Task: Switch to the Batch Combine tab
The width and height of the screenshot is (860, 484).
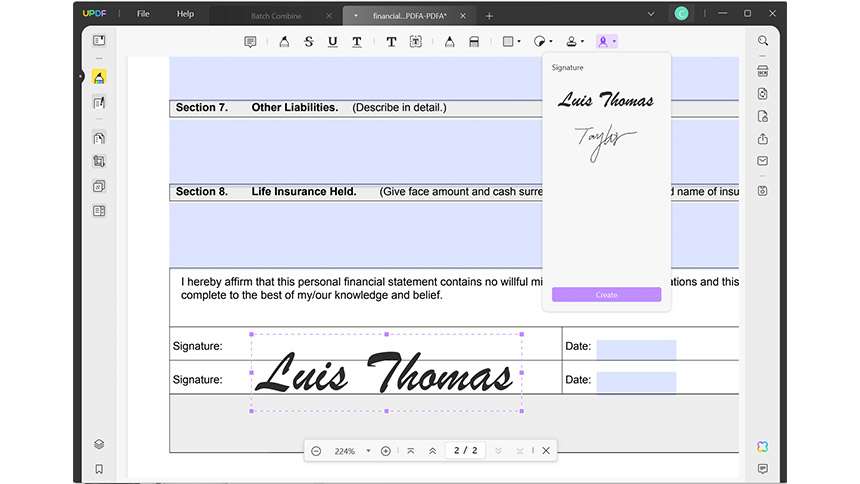Action: click(276, 16)
